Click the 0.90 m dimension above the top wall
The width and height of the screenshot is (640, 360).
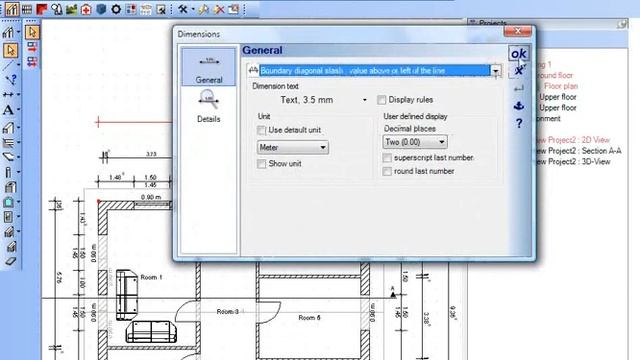pyautogui.click(x=151, y=197)
